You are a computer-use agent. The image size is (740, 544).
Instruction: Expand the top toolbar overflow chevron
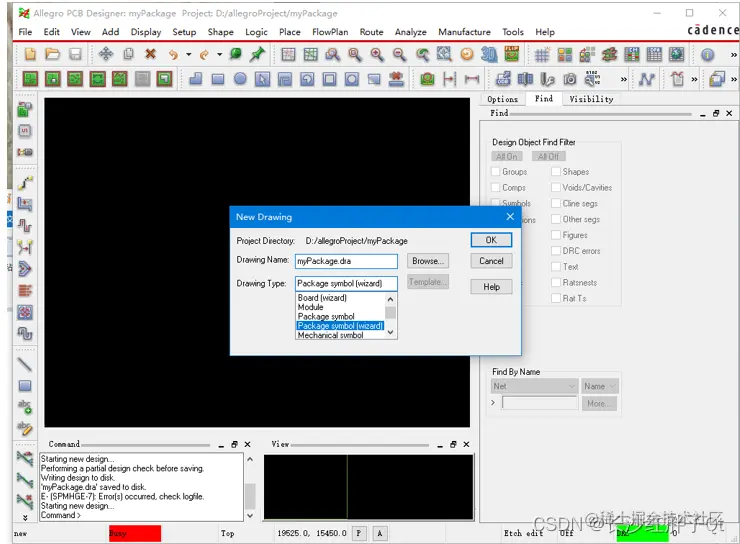click(733, 55)
